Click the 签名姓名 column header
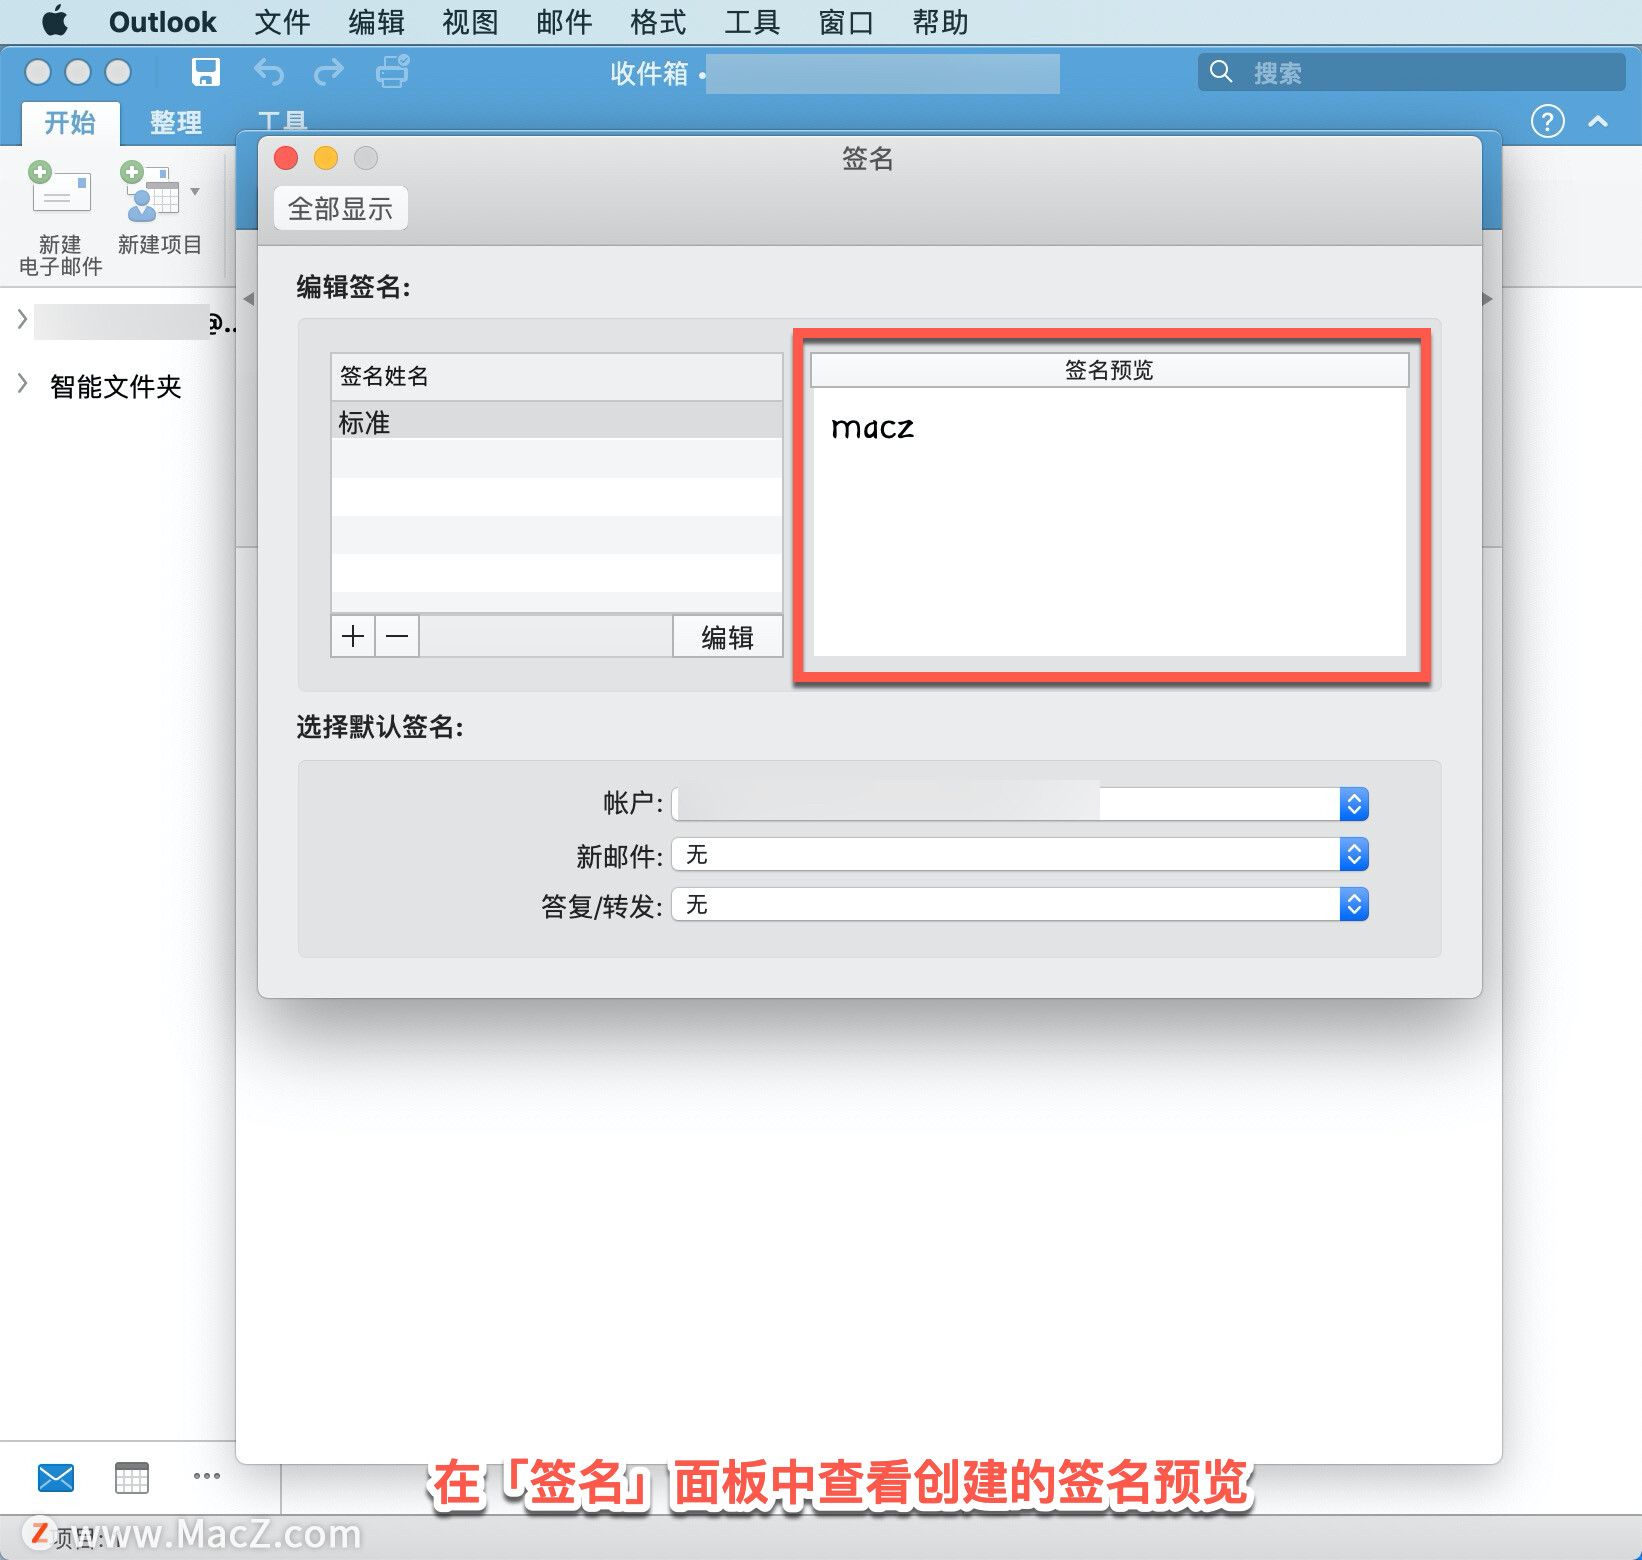 pyautogui.click(x=556, y=376)
